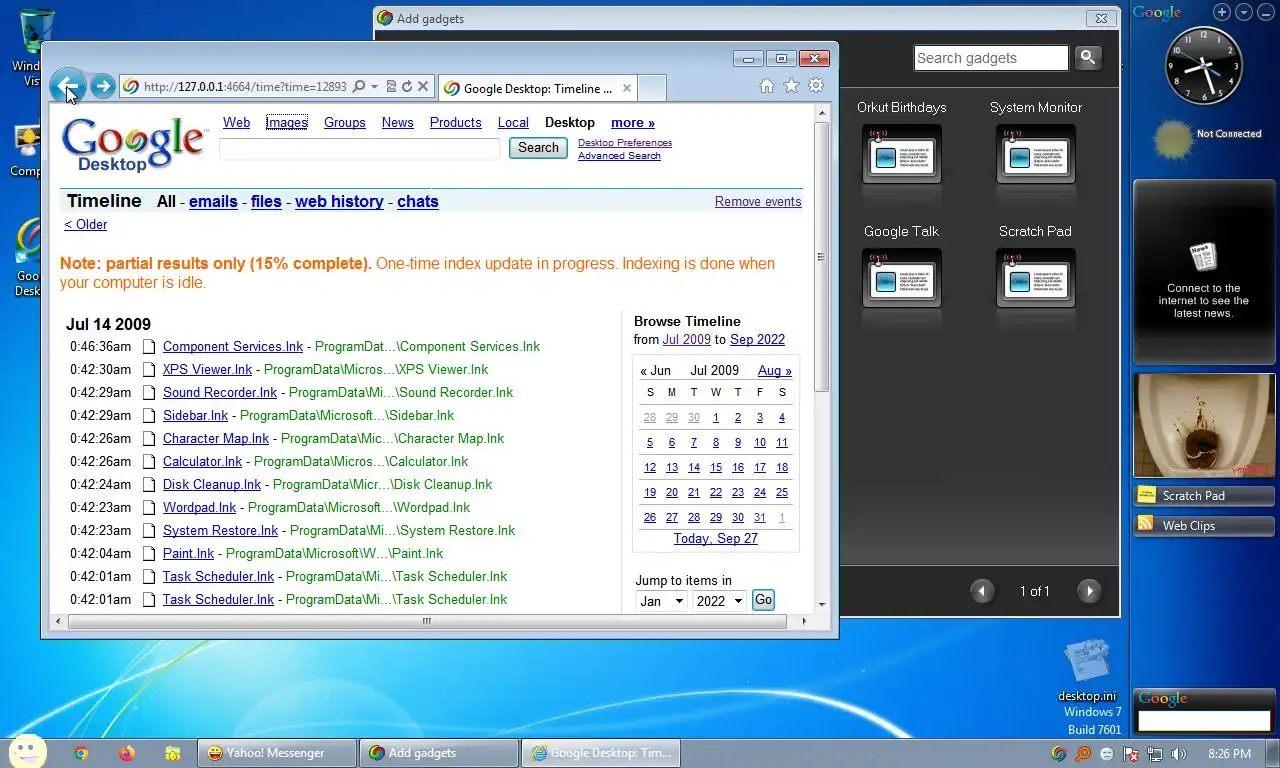Filter timeline by files
Image resolution: width=1280 pixels, height=768 pixels.
(266, 201)
